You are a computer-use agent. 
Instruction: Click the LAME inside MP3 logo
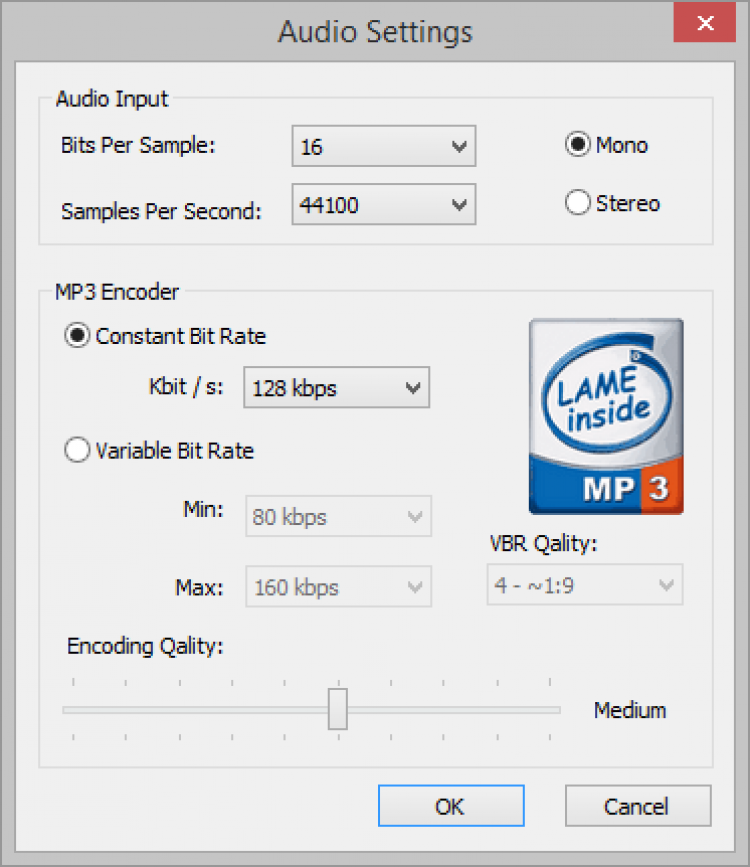(x=606, y=416)
